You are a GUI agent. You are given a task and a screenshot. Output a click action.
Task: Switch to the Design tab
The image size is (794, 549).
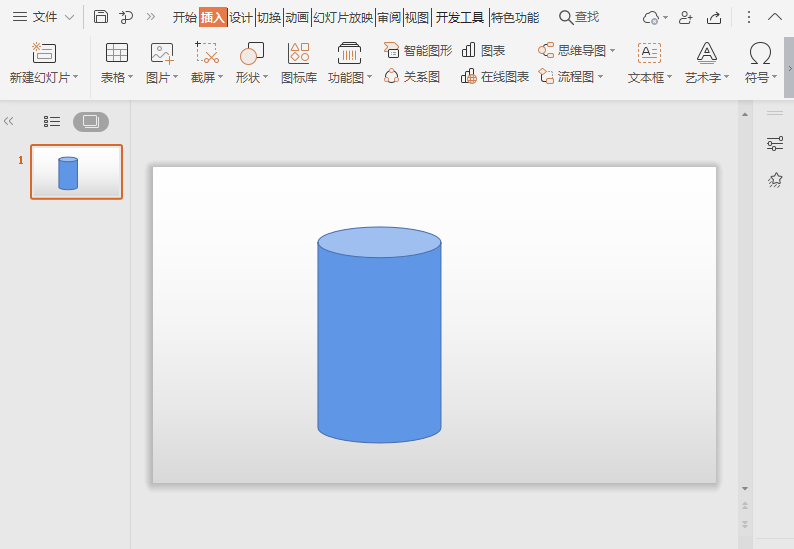(241, 17)
